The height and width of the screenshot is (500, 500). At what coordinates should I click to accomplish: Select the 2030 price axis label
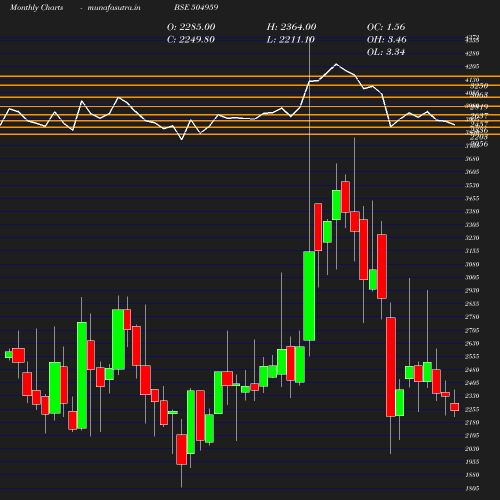(472, 449)
